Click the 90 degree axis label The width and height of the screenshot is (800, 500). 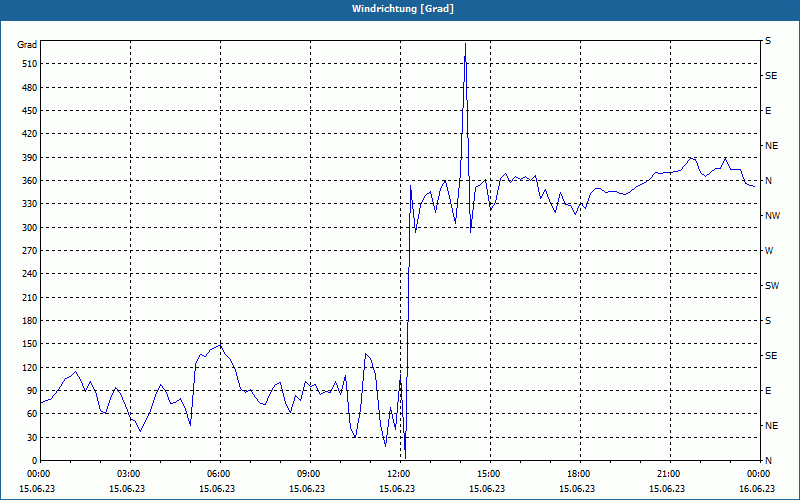coord(32,391)
